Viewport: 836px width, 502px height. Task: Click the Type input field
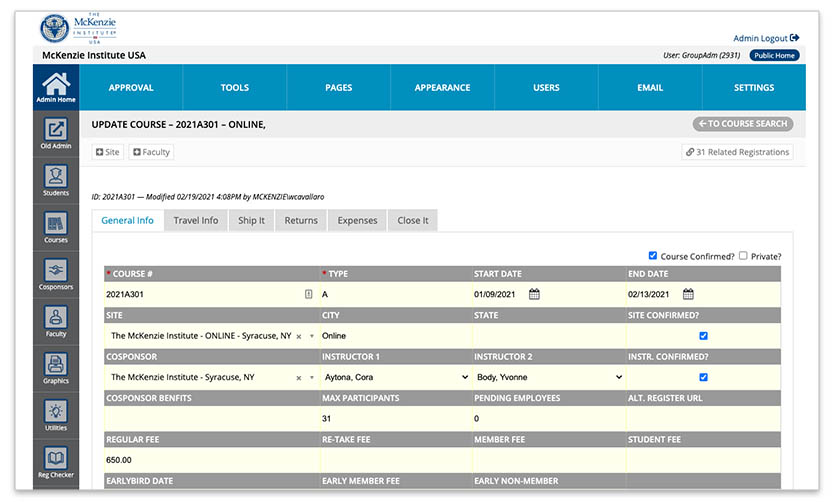click(396, 294)
